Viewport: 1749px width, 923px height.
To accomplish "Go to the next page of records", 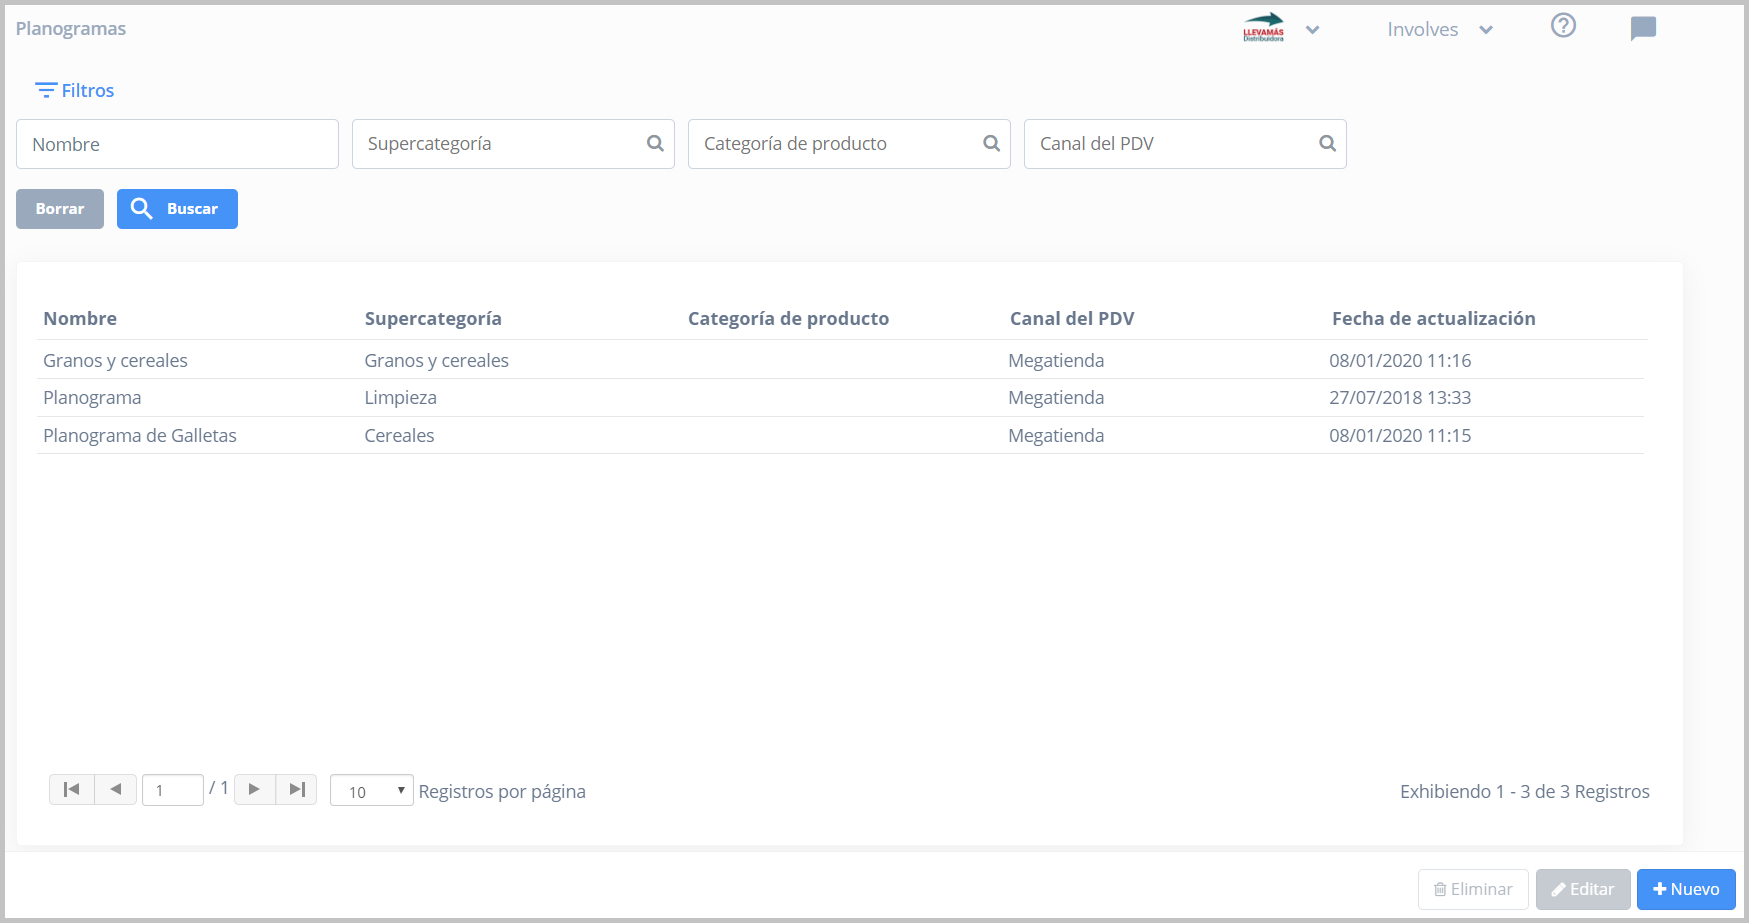I will click(254, 789).
